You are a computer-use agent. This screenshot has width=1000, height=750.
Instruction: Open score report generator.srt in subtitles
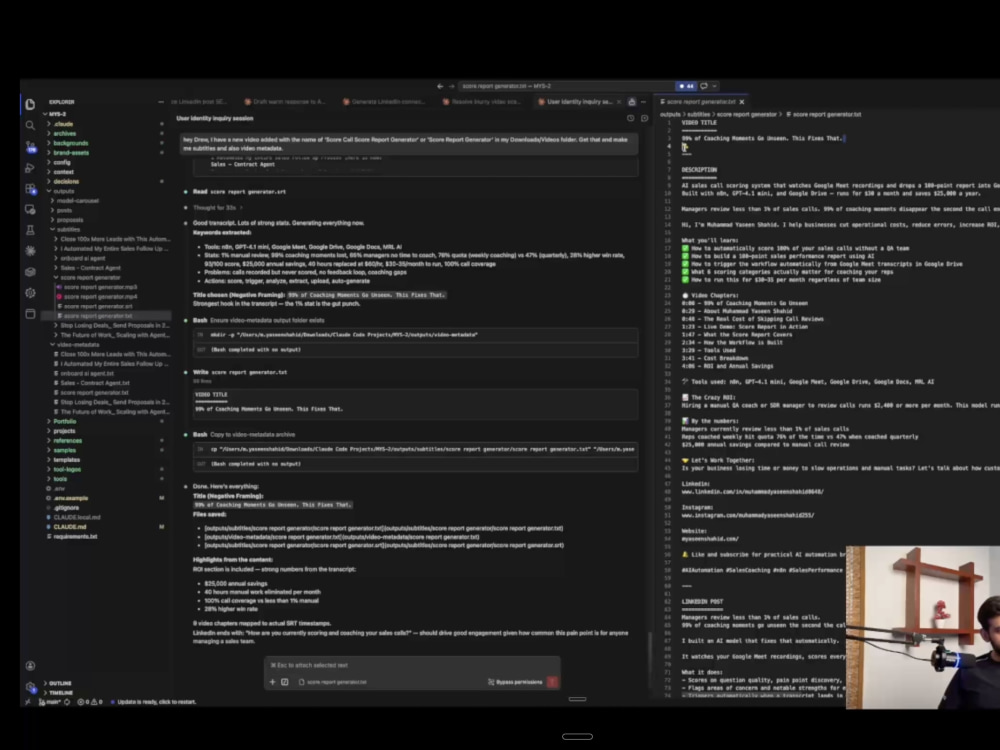[98, 306]
